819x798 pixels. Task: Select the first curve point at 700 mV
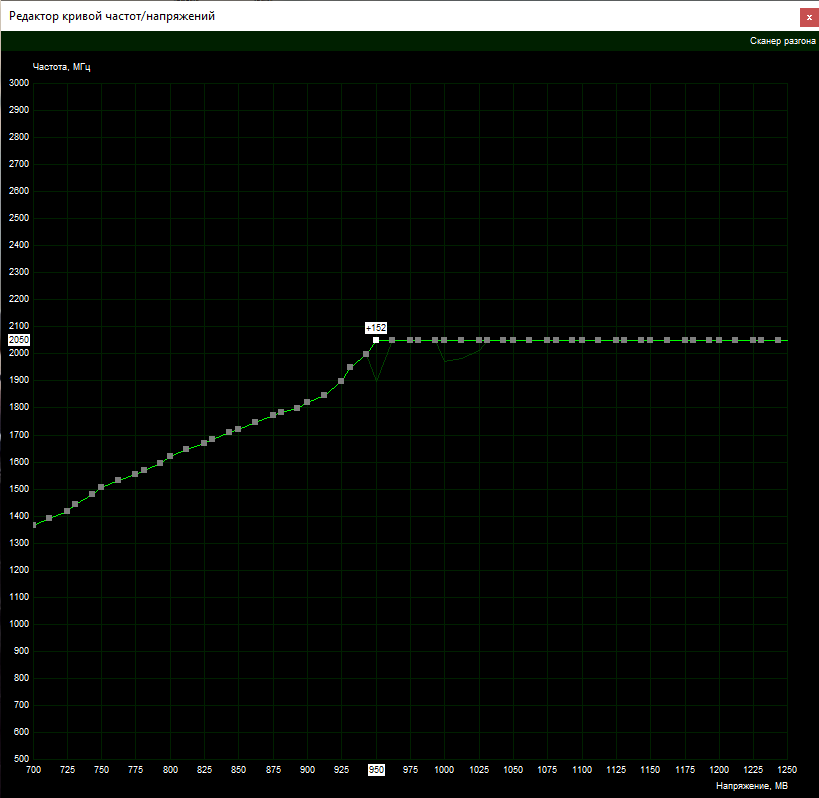coord(34,525)
